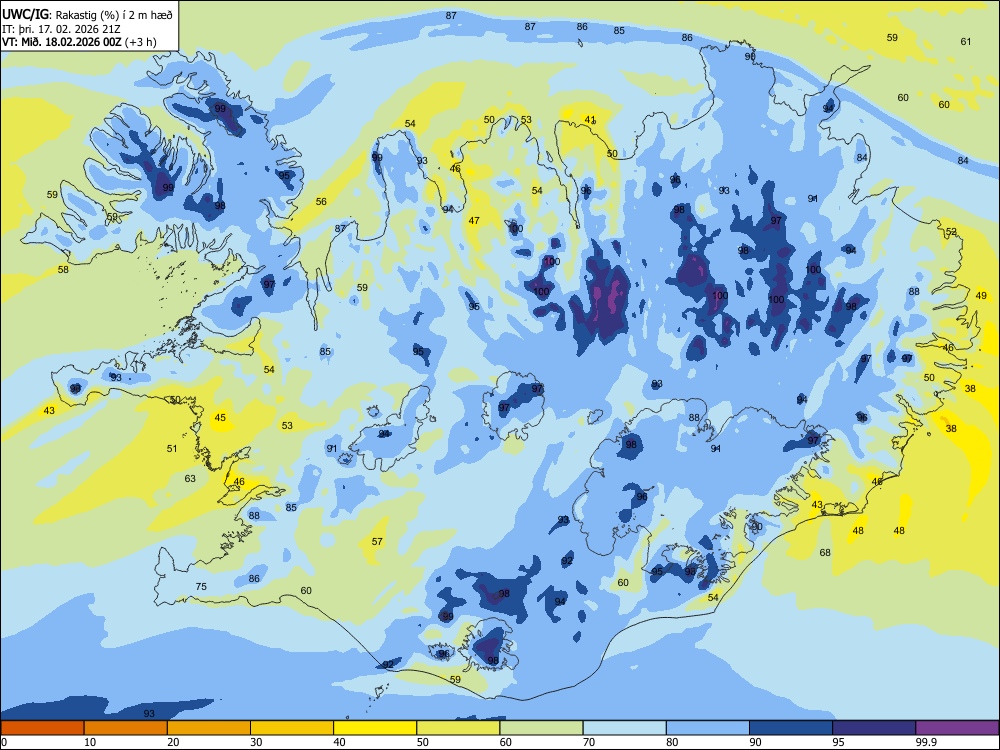Select the bright yellow 40–50 legend swatch
1000x750 pixels.
[x=375, y=728]
